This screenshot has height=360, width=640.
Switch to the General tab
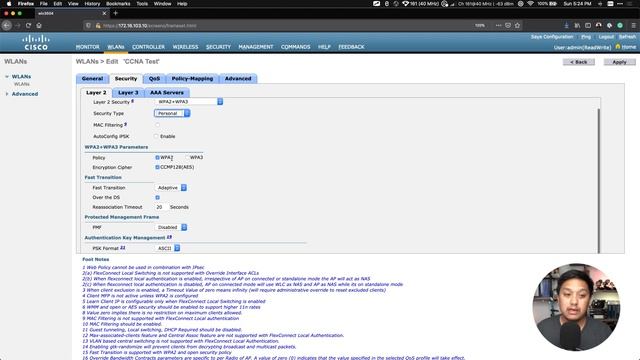point(92,78)
